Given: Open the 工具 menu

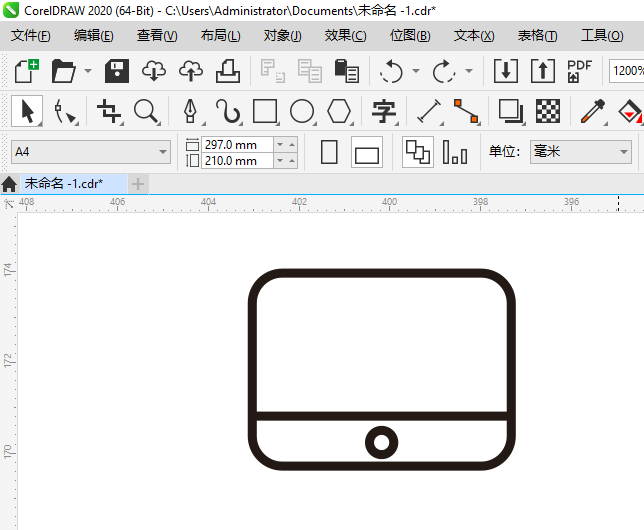Looking at the screenshot, I should click(602, 36).
